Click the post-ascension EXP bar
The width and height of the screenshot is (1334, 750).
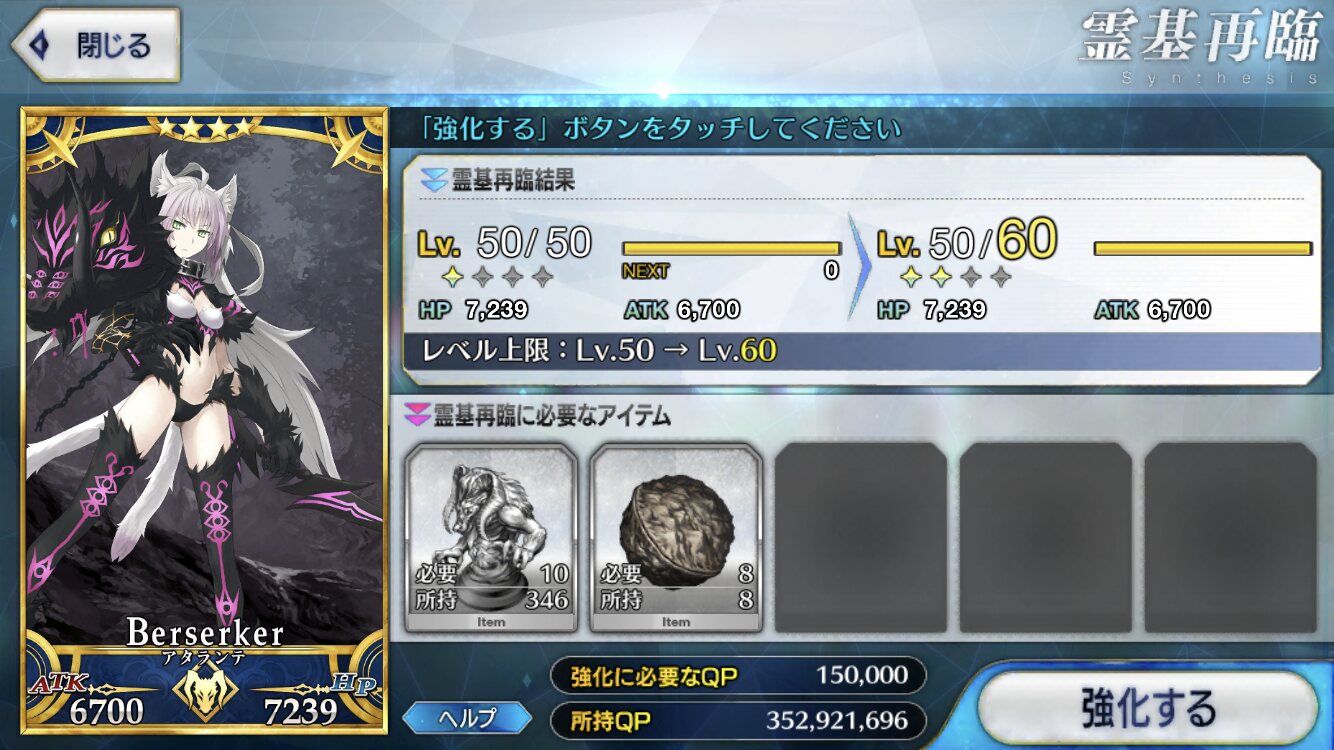point(1203,248)
